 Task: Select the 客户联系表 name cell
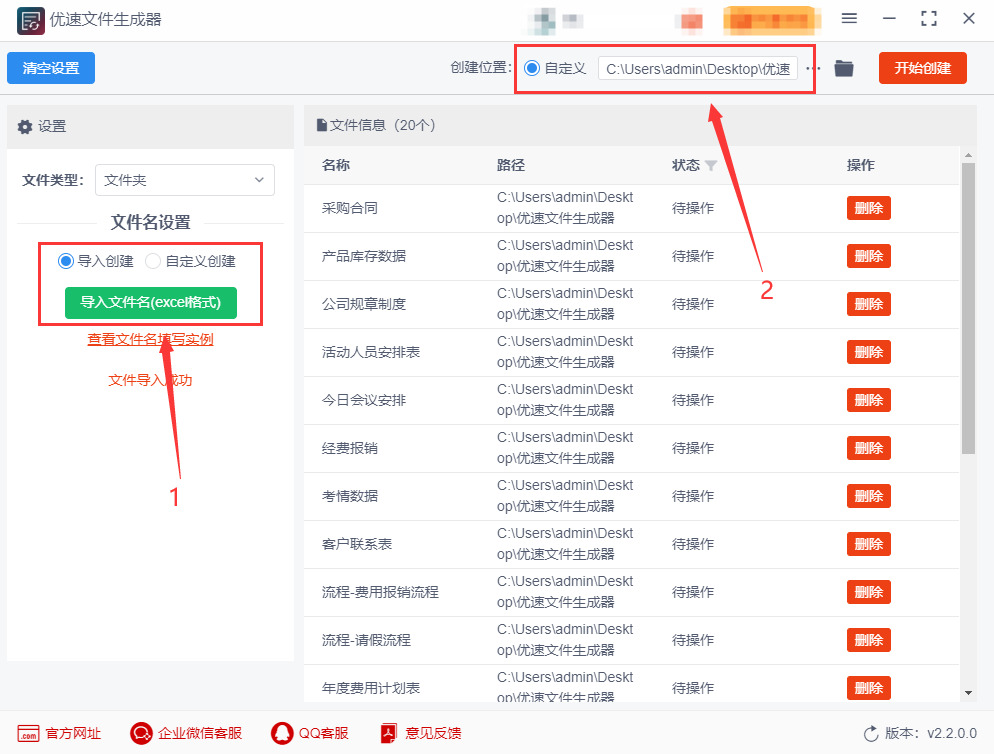click(356, 544)
